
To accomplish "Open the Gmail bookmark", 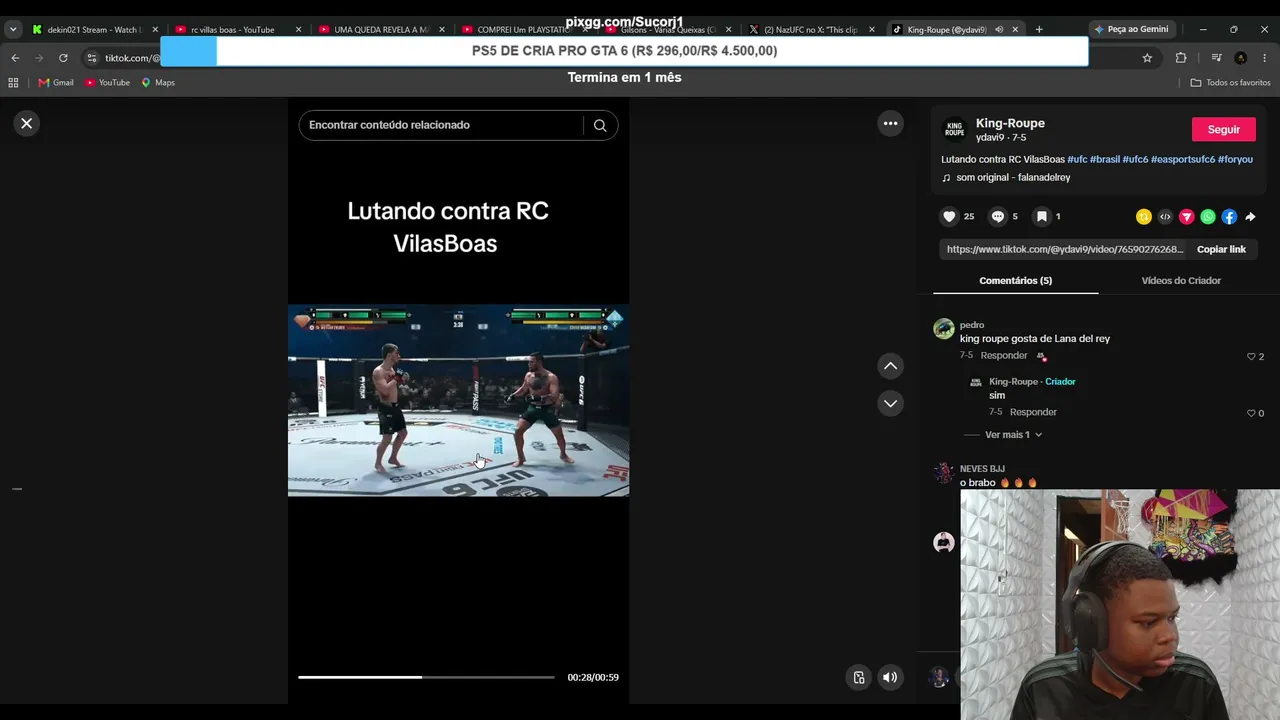I will pos(56,83).
